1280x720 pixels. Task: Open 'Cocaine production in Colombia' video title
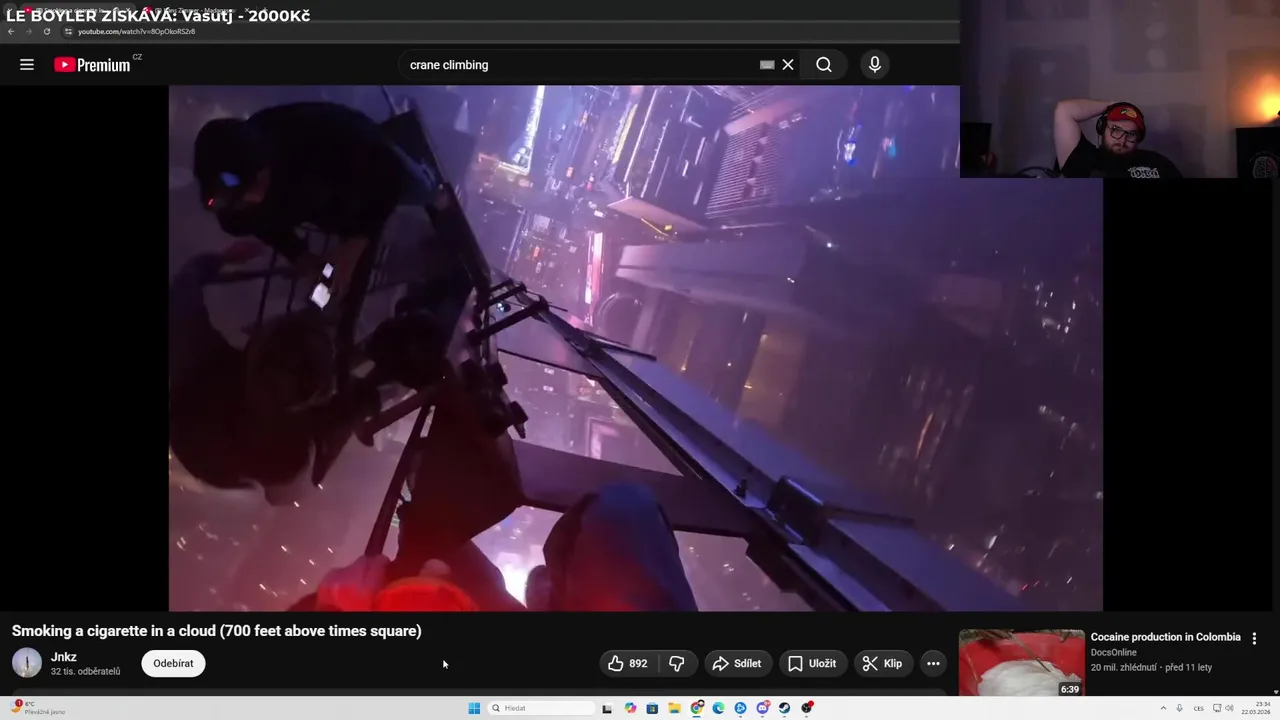point(1165,637)
